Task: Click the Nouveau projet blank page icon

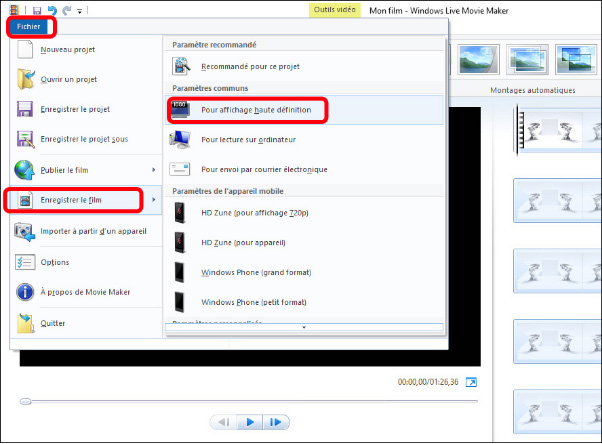Action: 25,50
